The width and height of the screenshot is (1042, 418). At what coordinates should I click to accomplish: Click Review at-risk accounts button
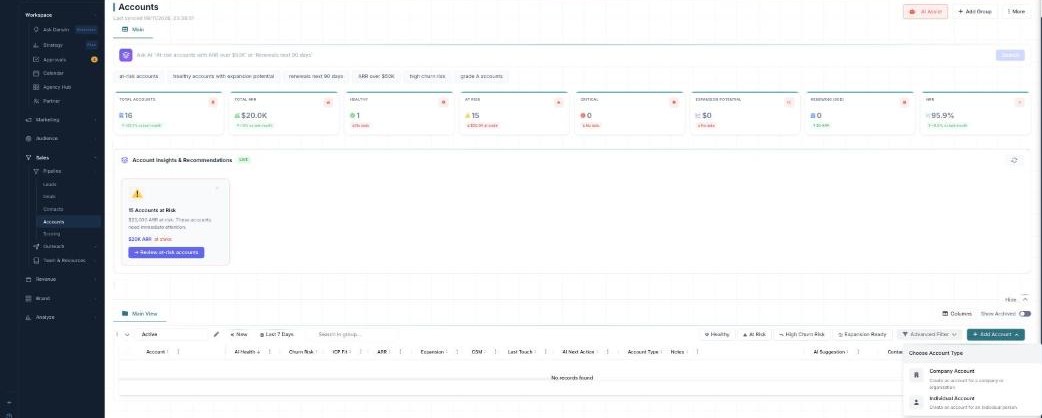[x=166, y=253]
